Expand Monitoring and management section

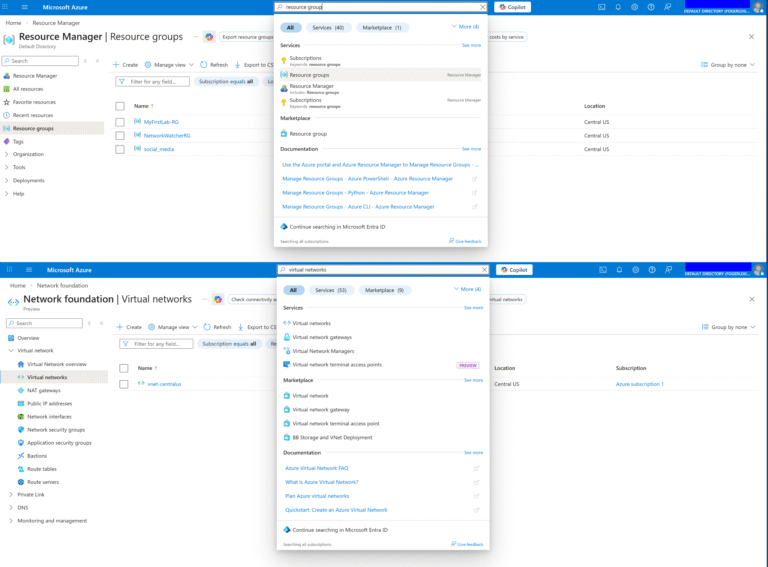pyautogui.click(x=10, y=520)
